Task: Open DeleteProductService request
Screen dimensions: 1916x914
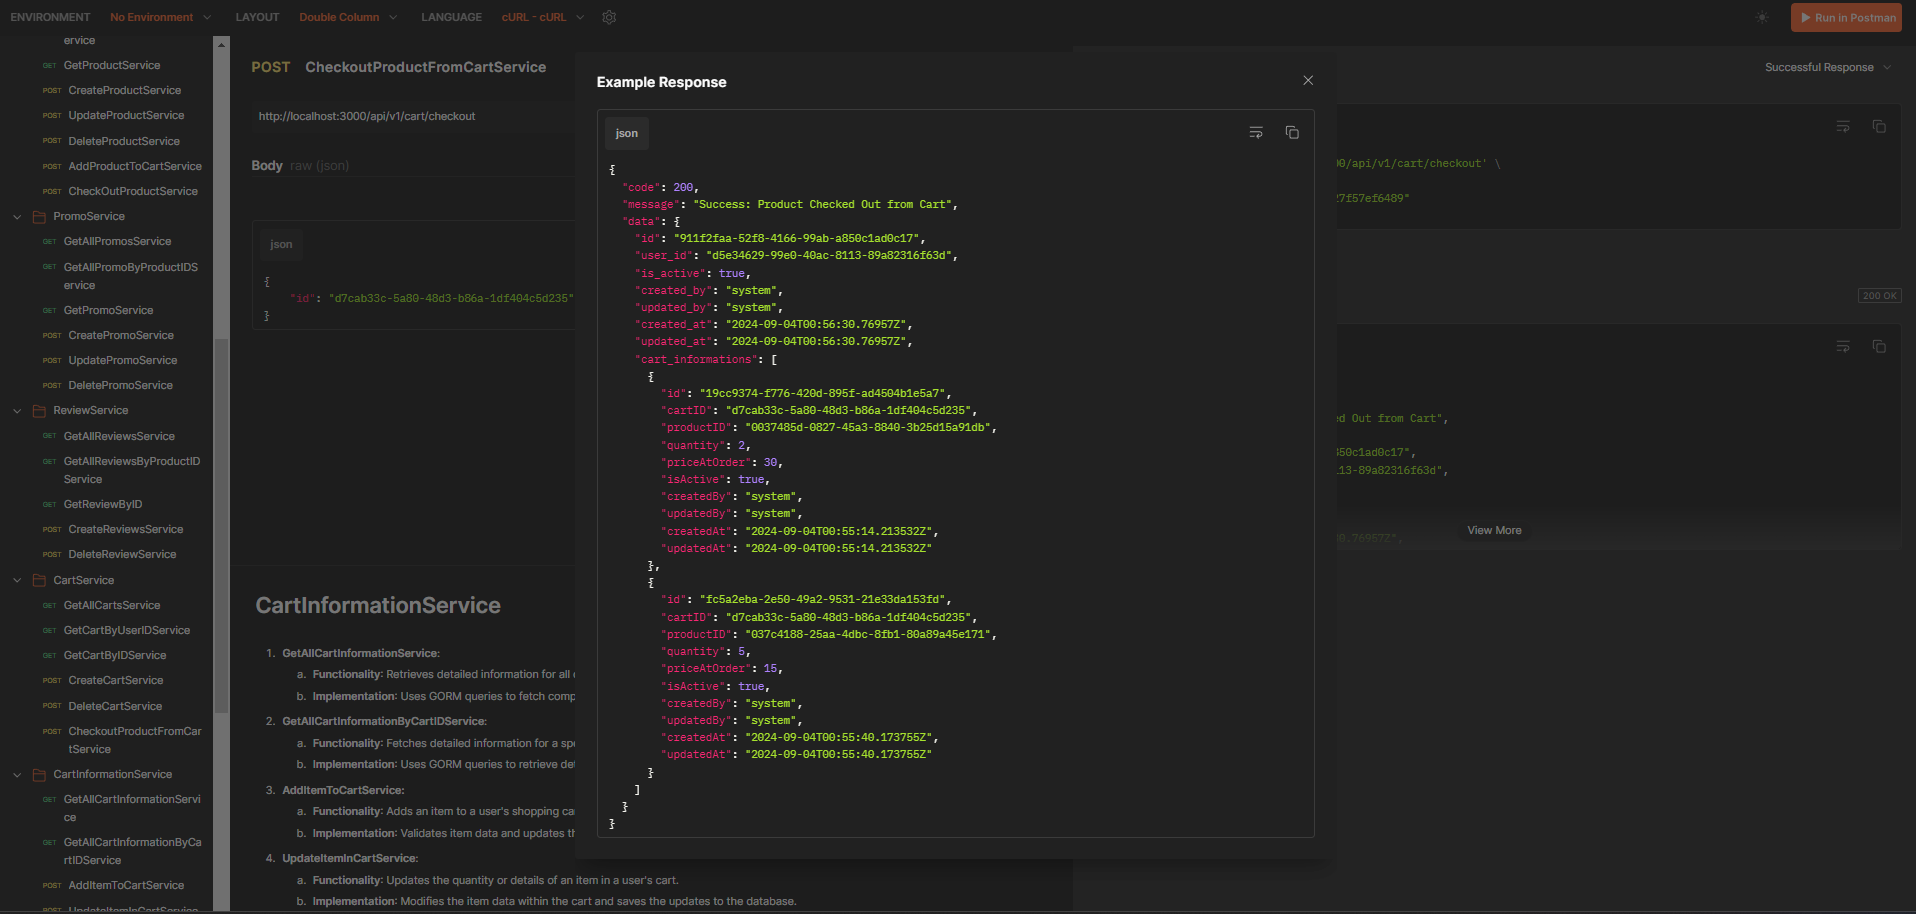Action: pyautogui.click(x=124, y=141)
